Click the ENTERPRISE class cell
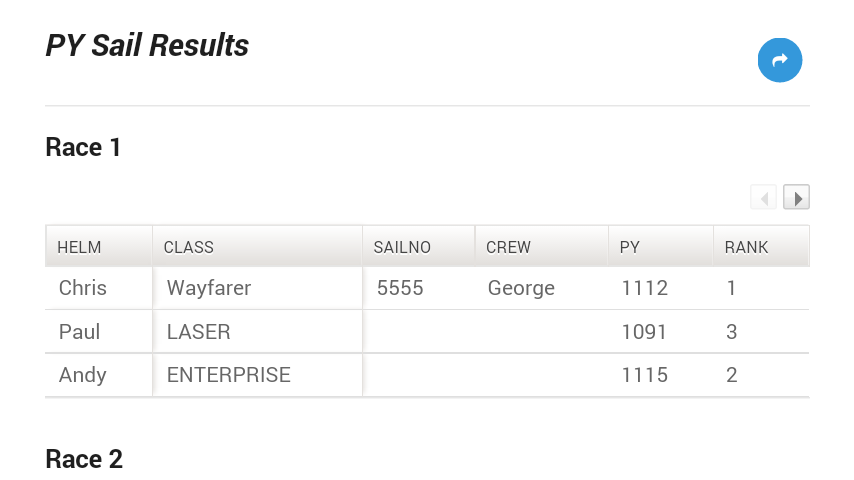 pyautogui.click(x=229, y=375)
